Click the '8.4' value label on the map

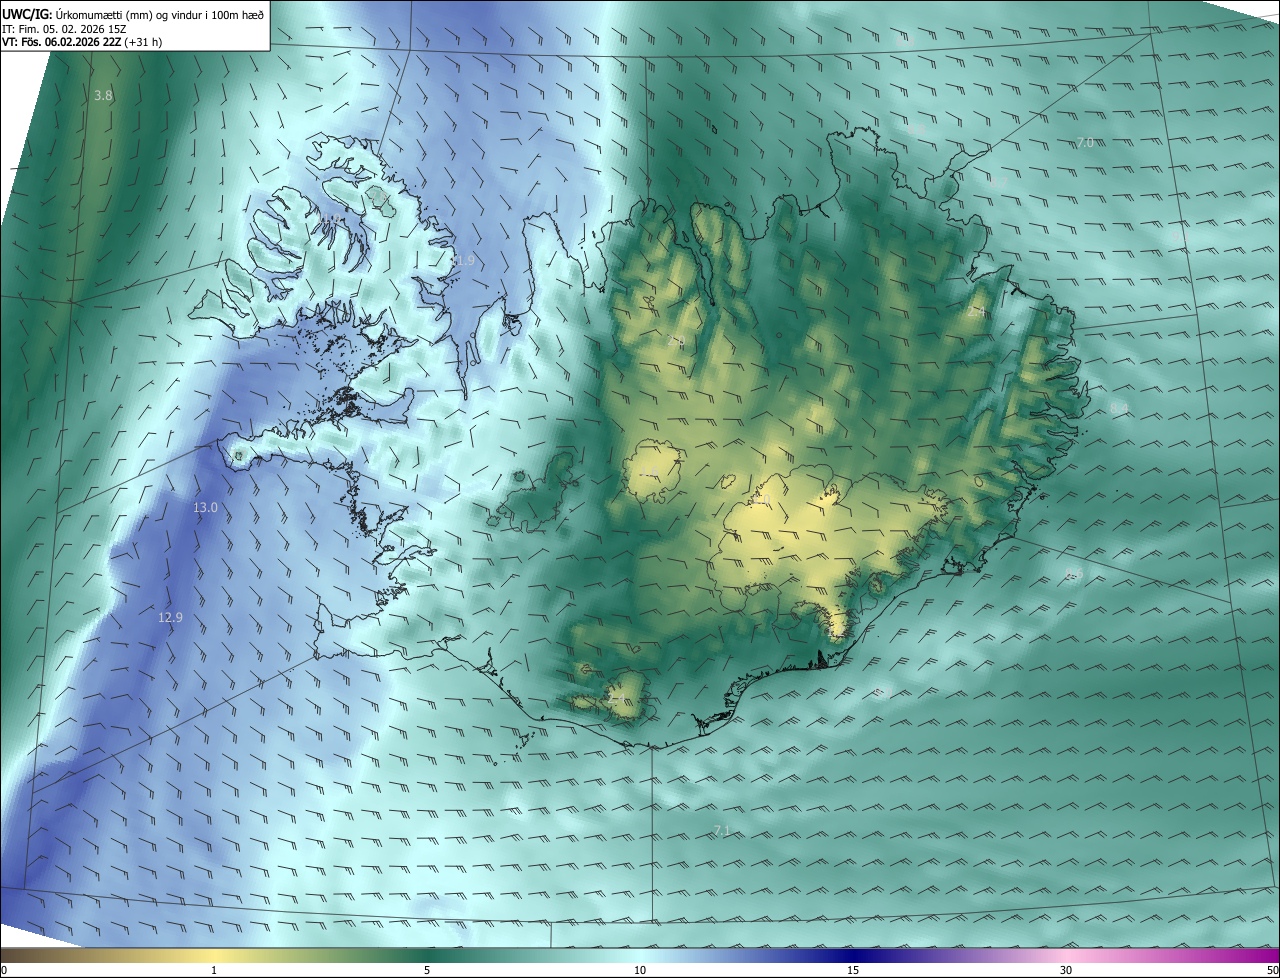click(1118, 409)
